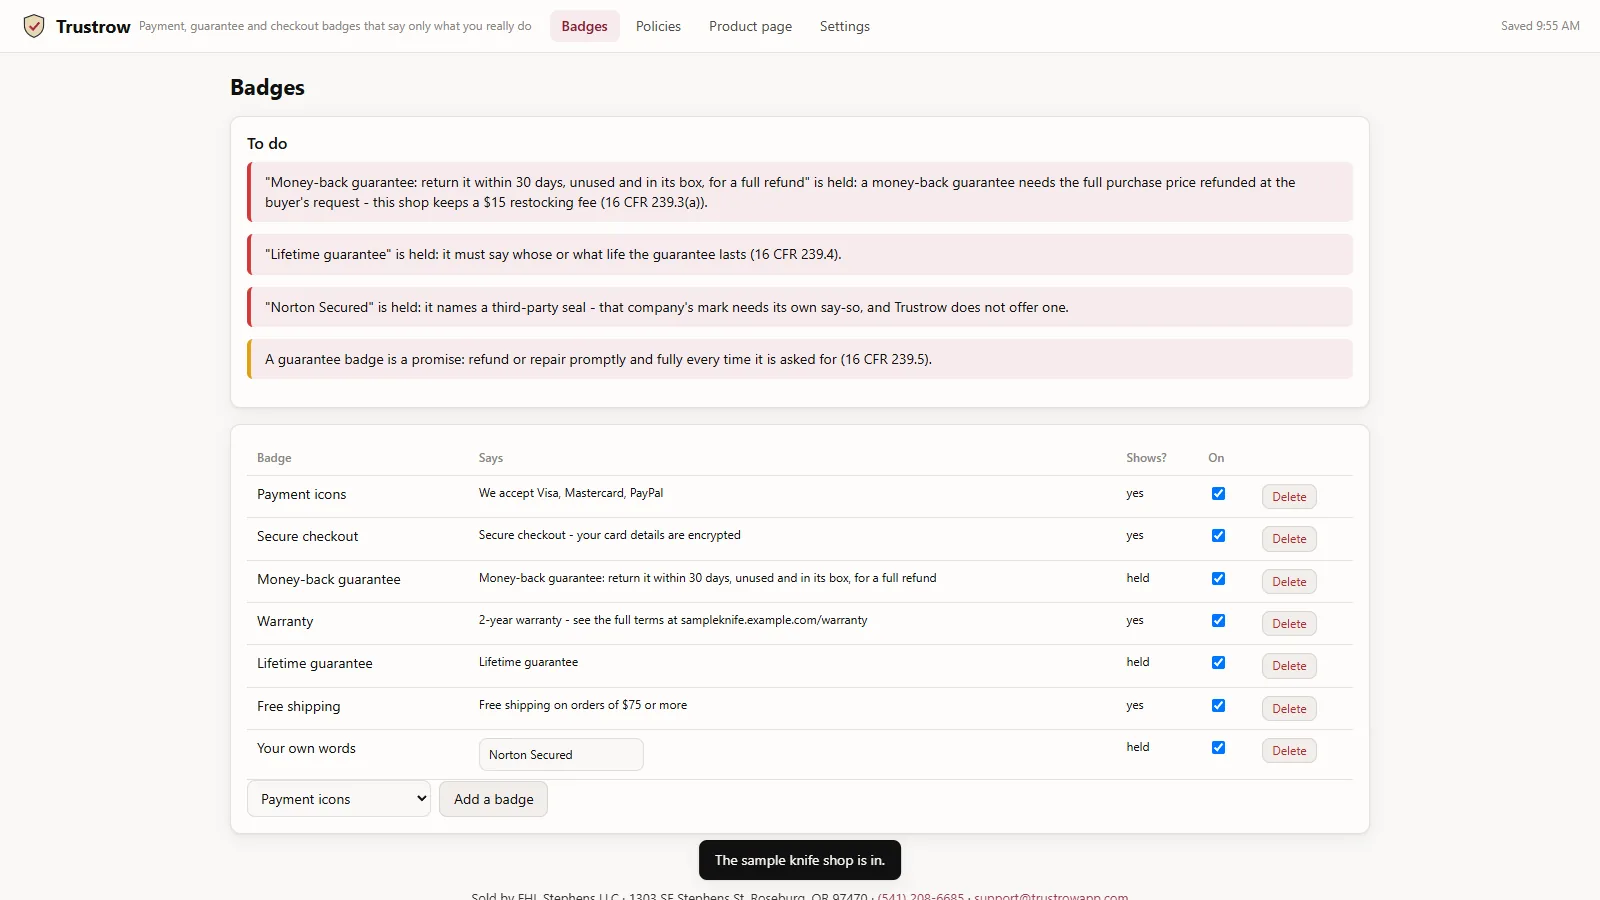Delete the Warranty badge row
1600x900 pixels.
point(1289,624)
